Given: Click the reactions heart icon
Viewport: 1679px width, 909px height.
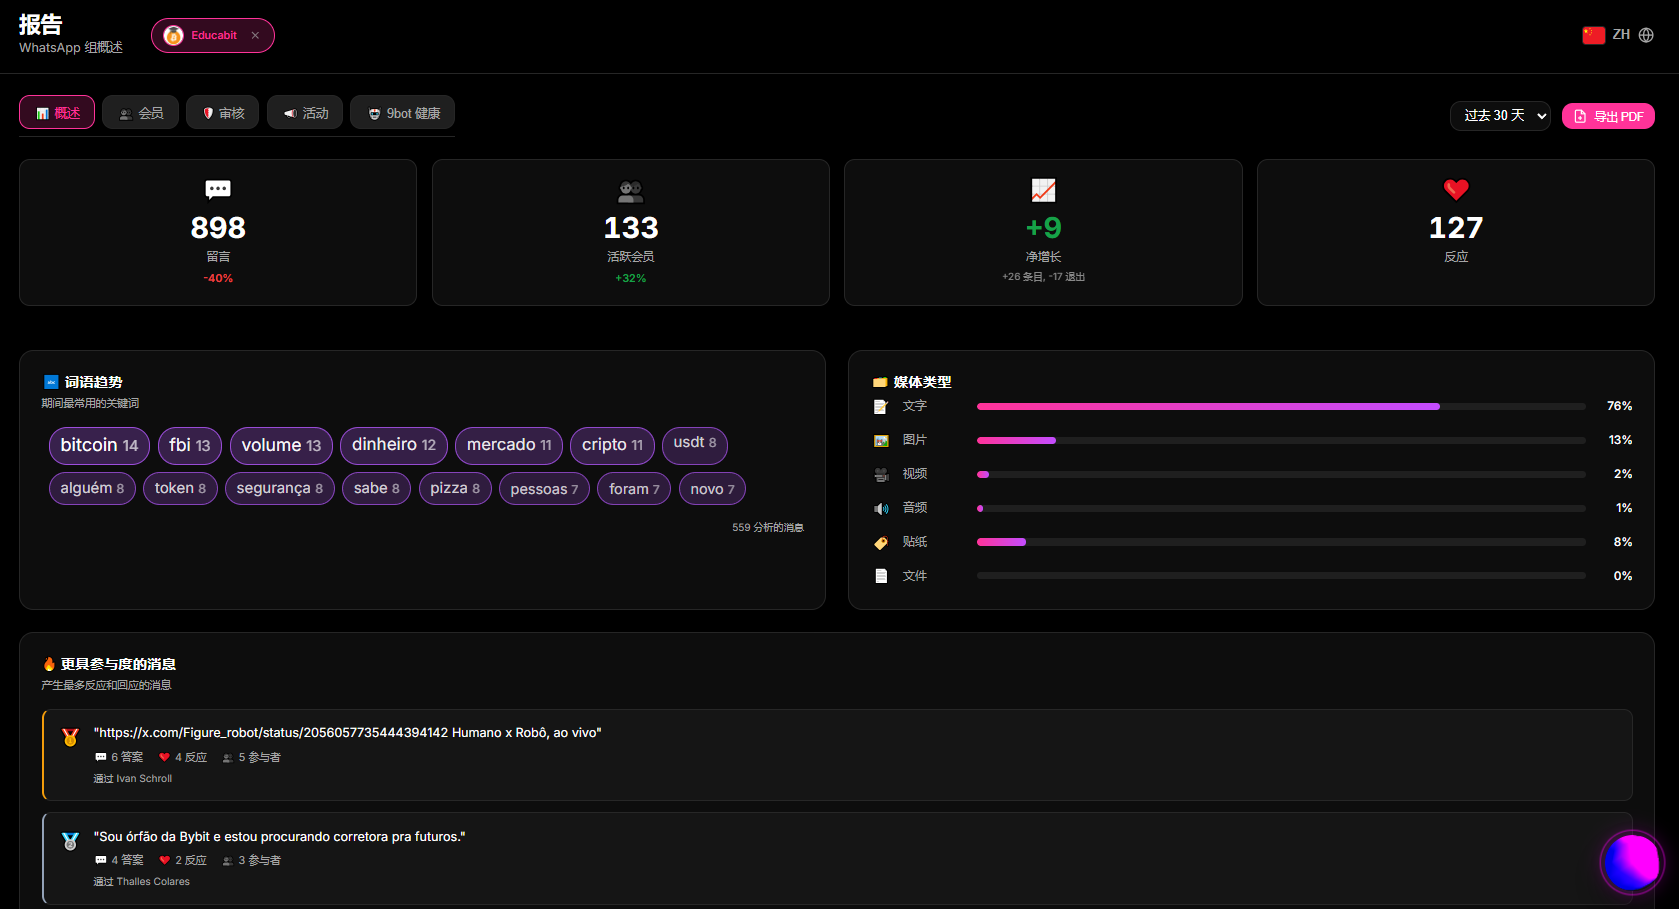Looking at the screenshot, I should (1456, 189).
